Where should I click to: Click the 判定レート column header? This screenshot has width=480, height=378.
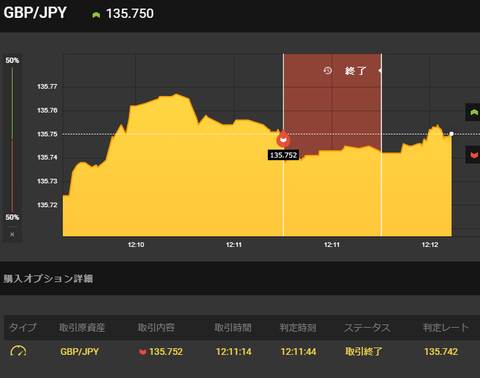click(446, 328)
